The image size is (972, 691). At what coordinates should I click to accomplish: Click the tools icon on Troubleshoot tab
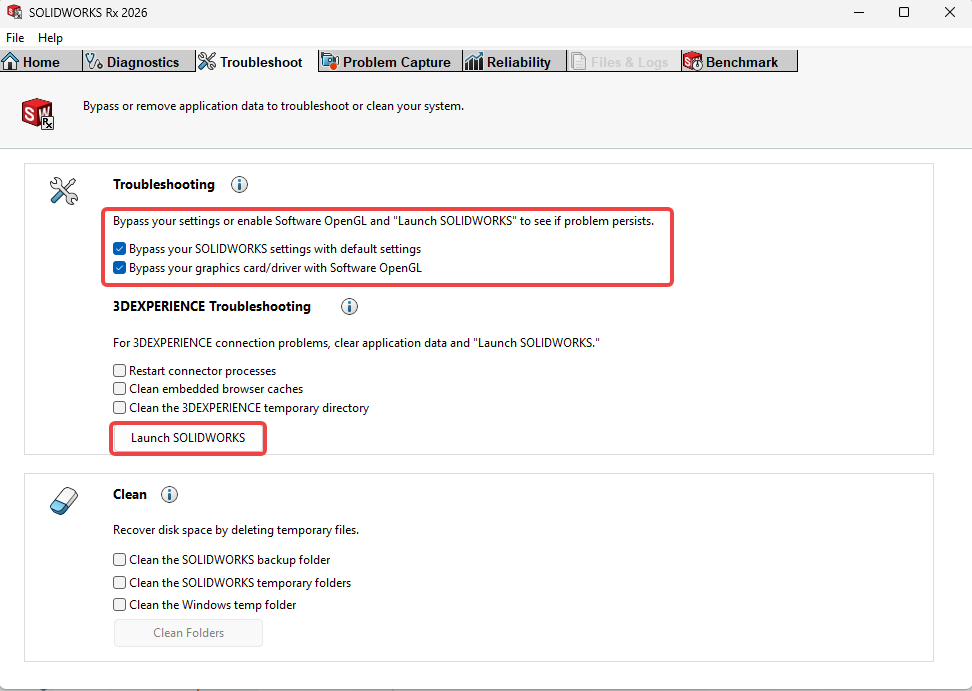click(207, 61)
